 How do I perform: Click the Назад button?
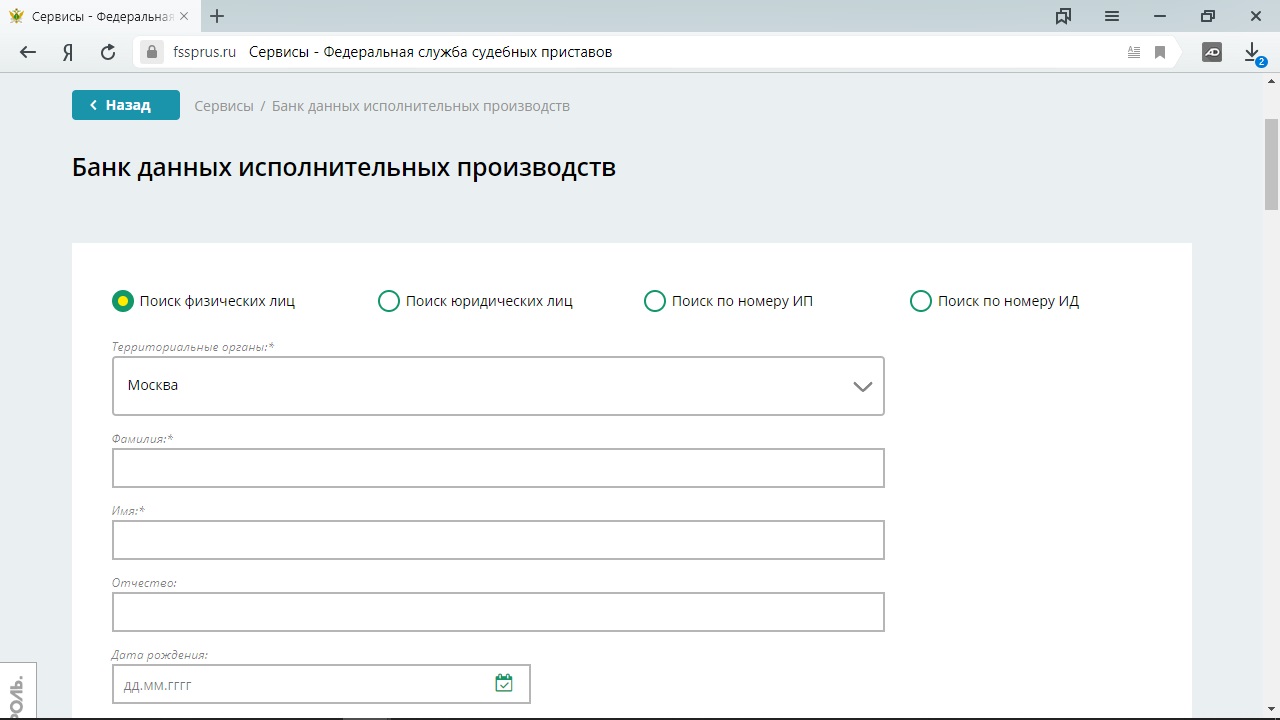(x=126, y=105)
